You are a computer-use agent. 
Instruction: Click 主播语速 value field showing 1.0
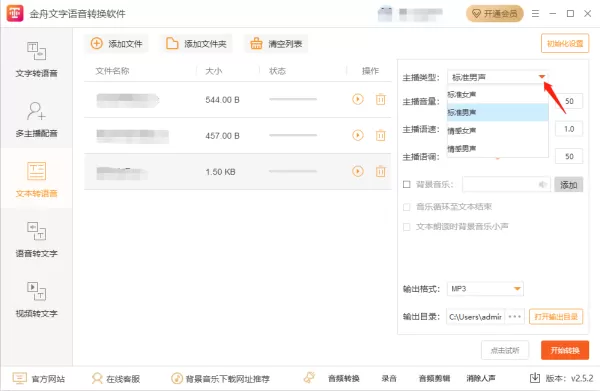[x=569, y=129]
